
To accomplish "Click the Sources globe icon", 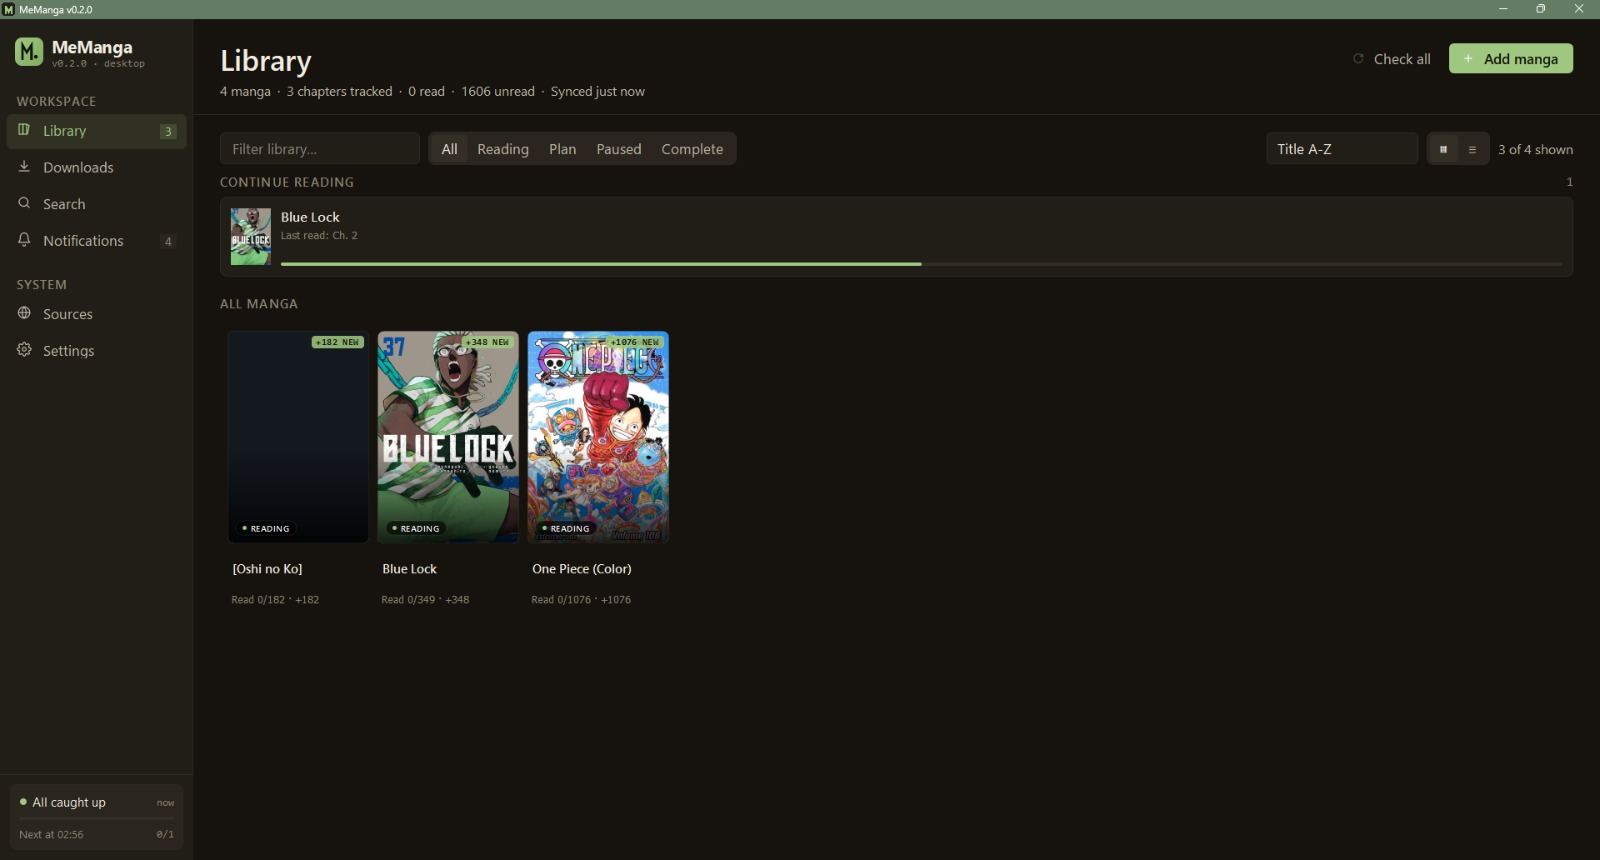I will tap(24, 313).
